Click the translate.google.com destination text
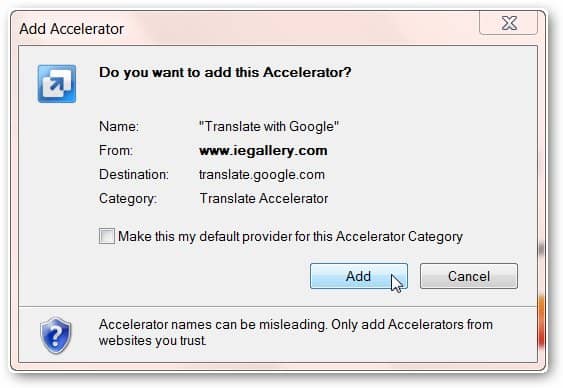The width and height of the screenshot is (563, 388). [x=262, y=175]
